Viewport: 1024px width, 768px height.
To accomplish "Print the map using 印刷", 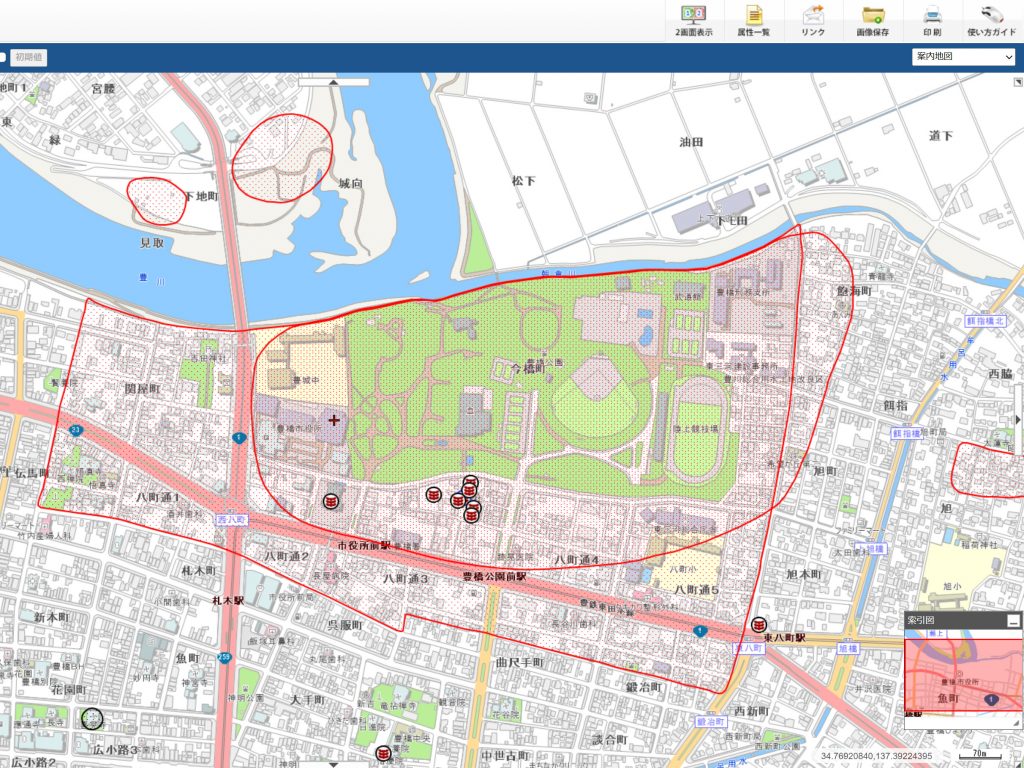I will [932, 21].
